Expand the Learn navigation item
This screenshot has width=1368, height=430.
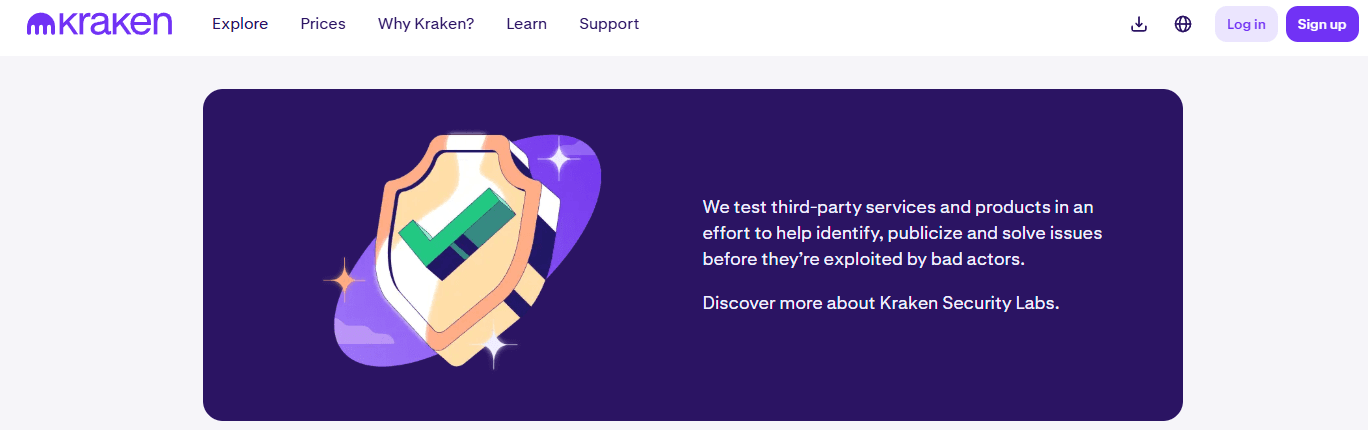point(526,24)
